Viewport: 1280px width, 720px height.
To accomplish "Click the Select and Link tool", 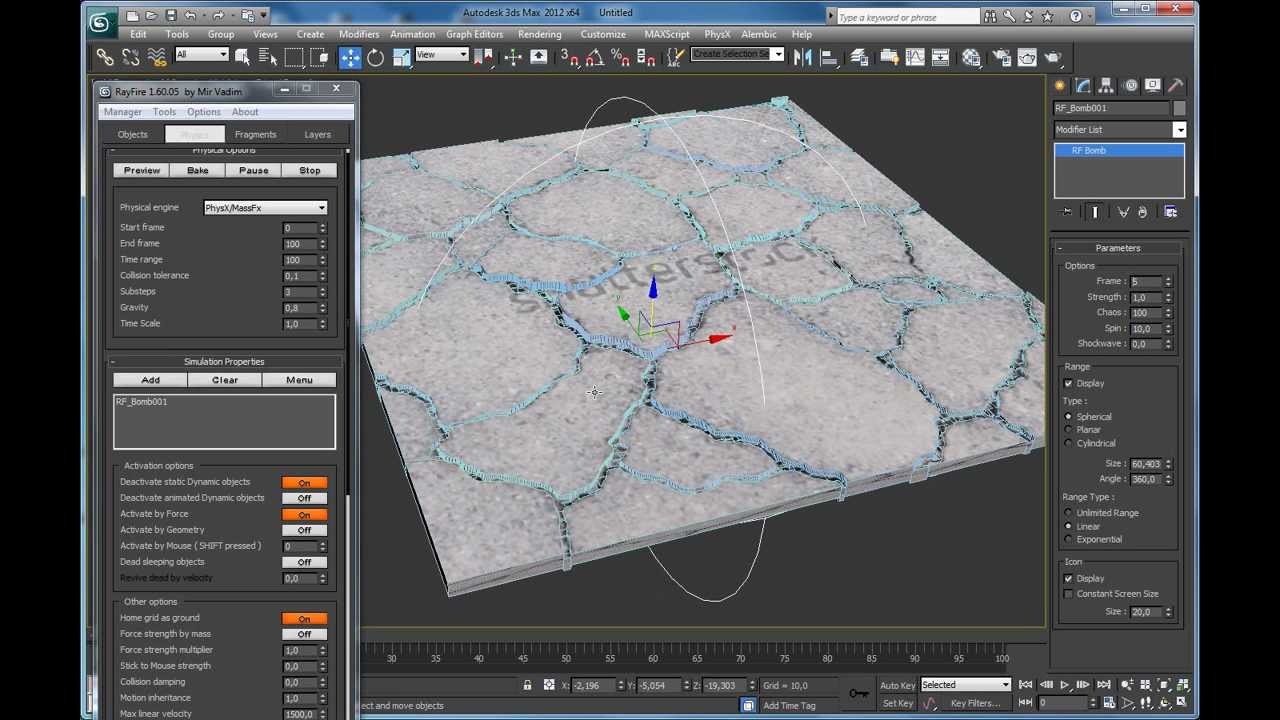I will 105,57.
